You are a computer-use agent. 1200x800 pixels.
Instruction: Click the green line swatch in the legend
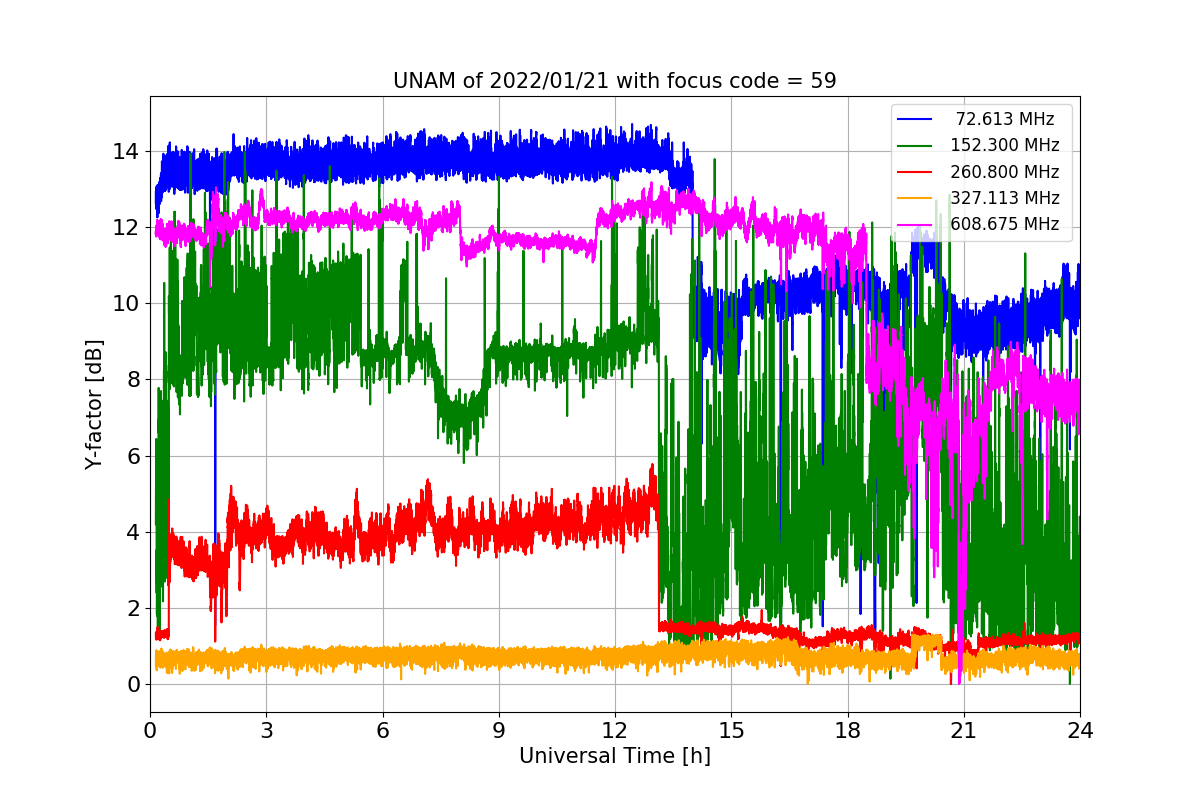(915, 145)
